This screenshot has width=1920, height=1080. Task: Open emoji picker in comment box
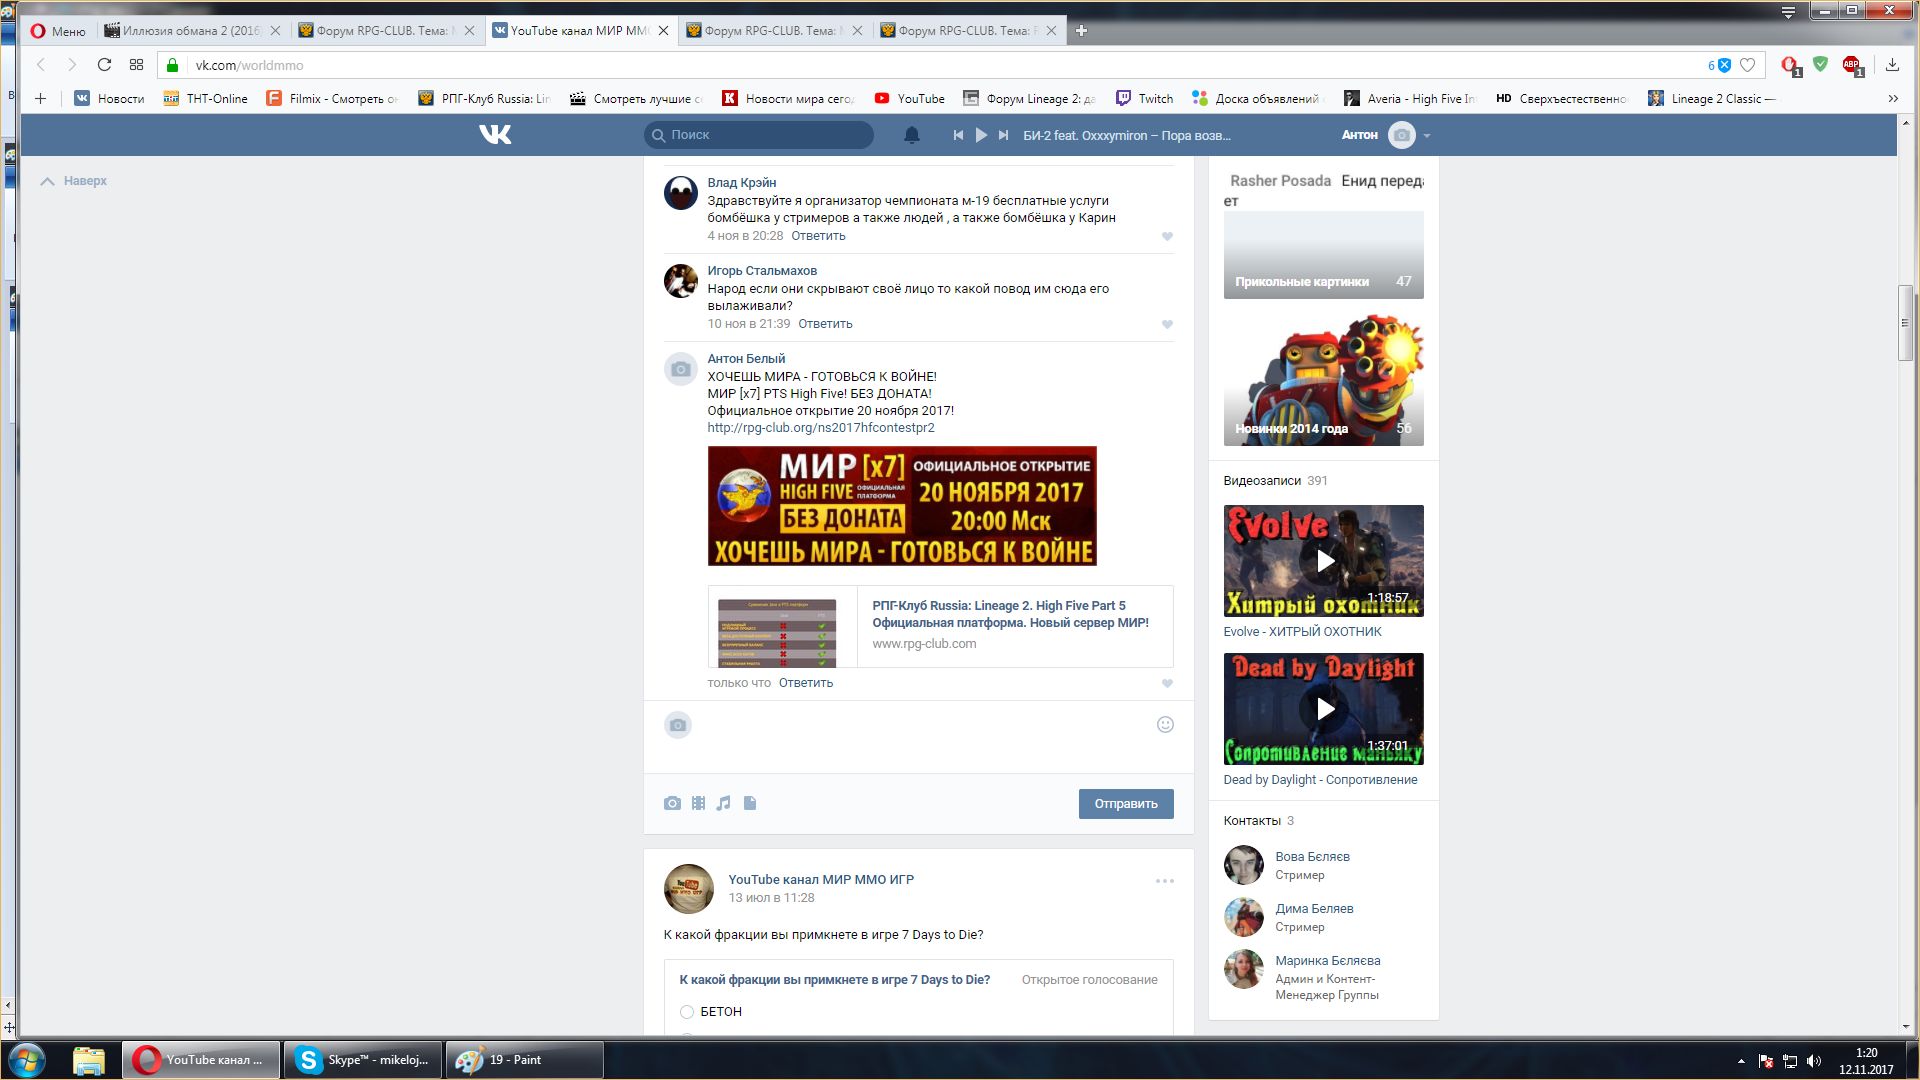[x=1165, y=725]
